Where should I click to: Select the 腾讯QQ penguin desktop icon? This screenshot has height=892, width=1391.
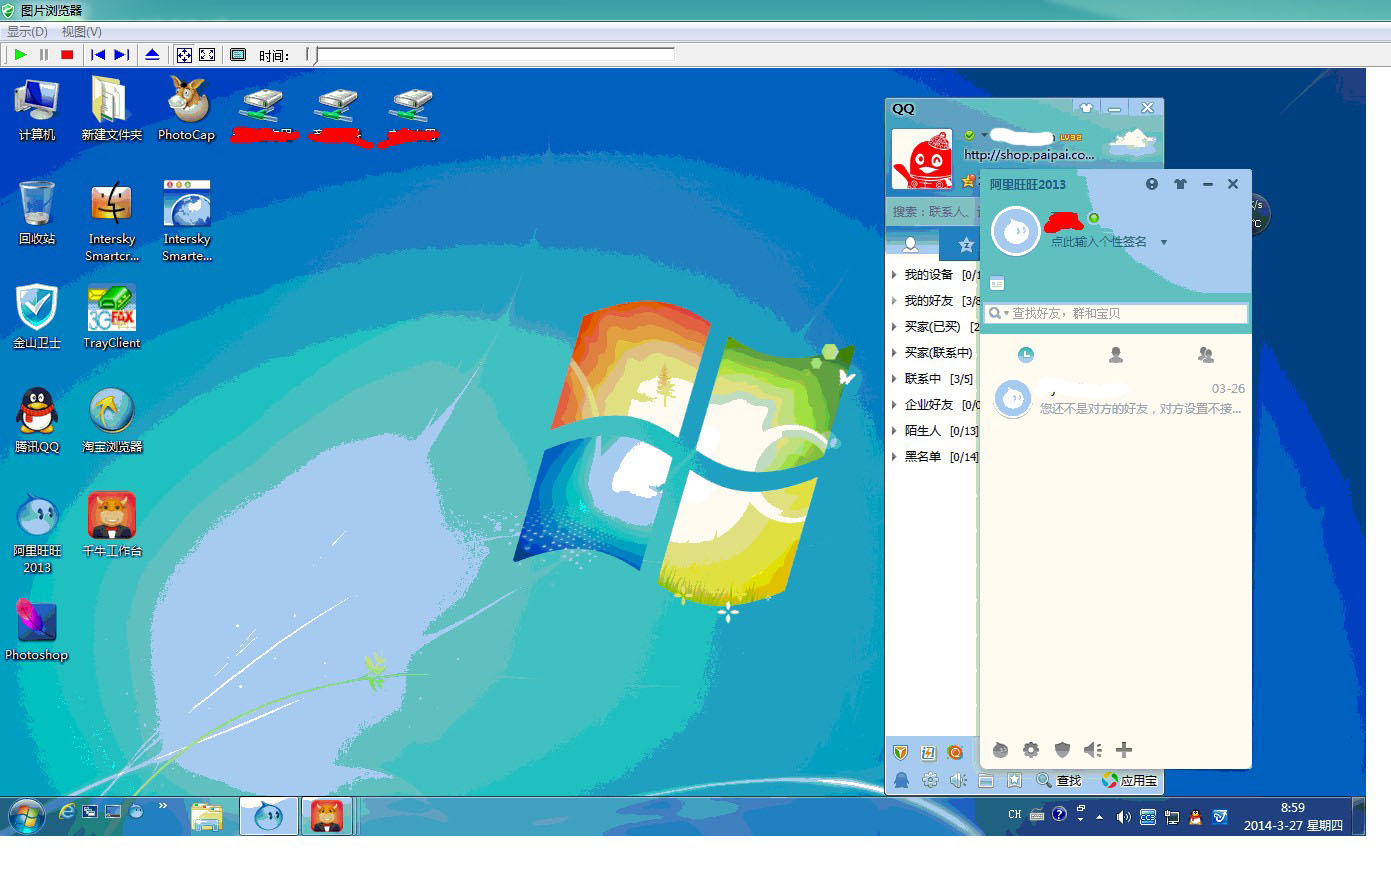[37, 421]
